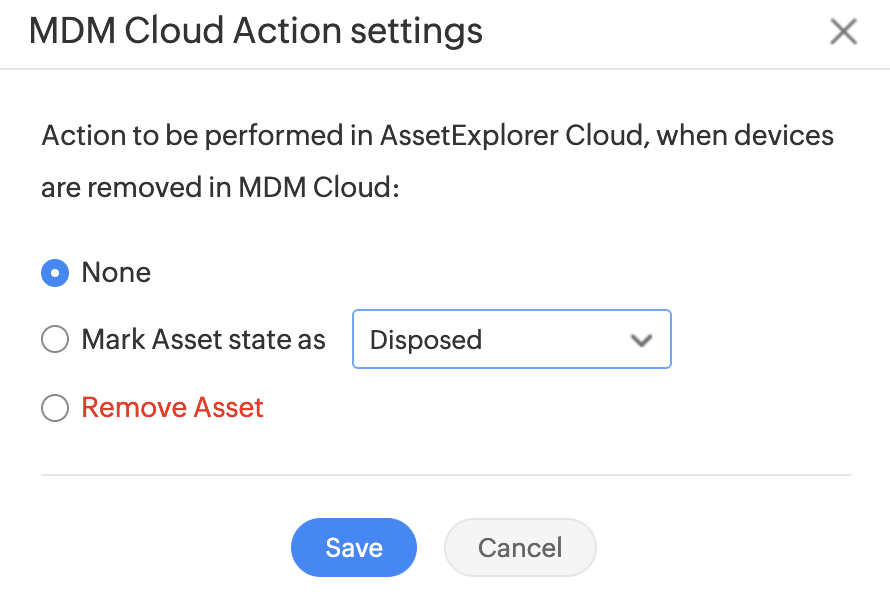
Task: Click the filled blue dot beside None
Action: coord(55,273)
